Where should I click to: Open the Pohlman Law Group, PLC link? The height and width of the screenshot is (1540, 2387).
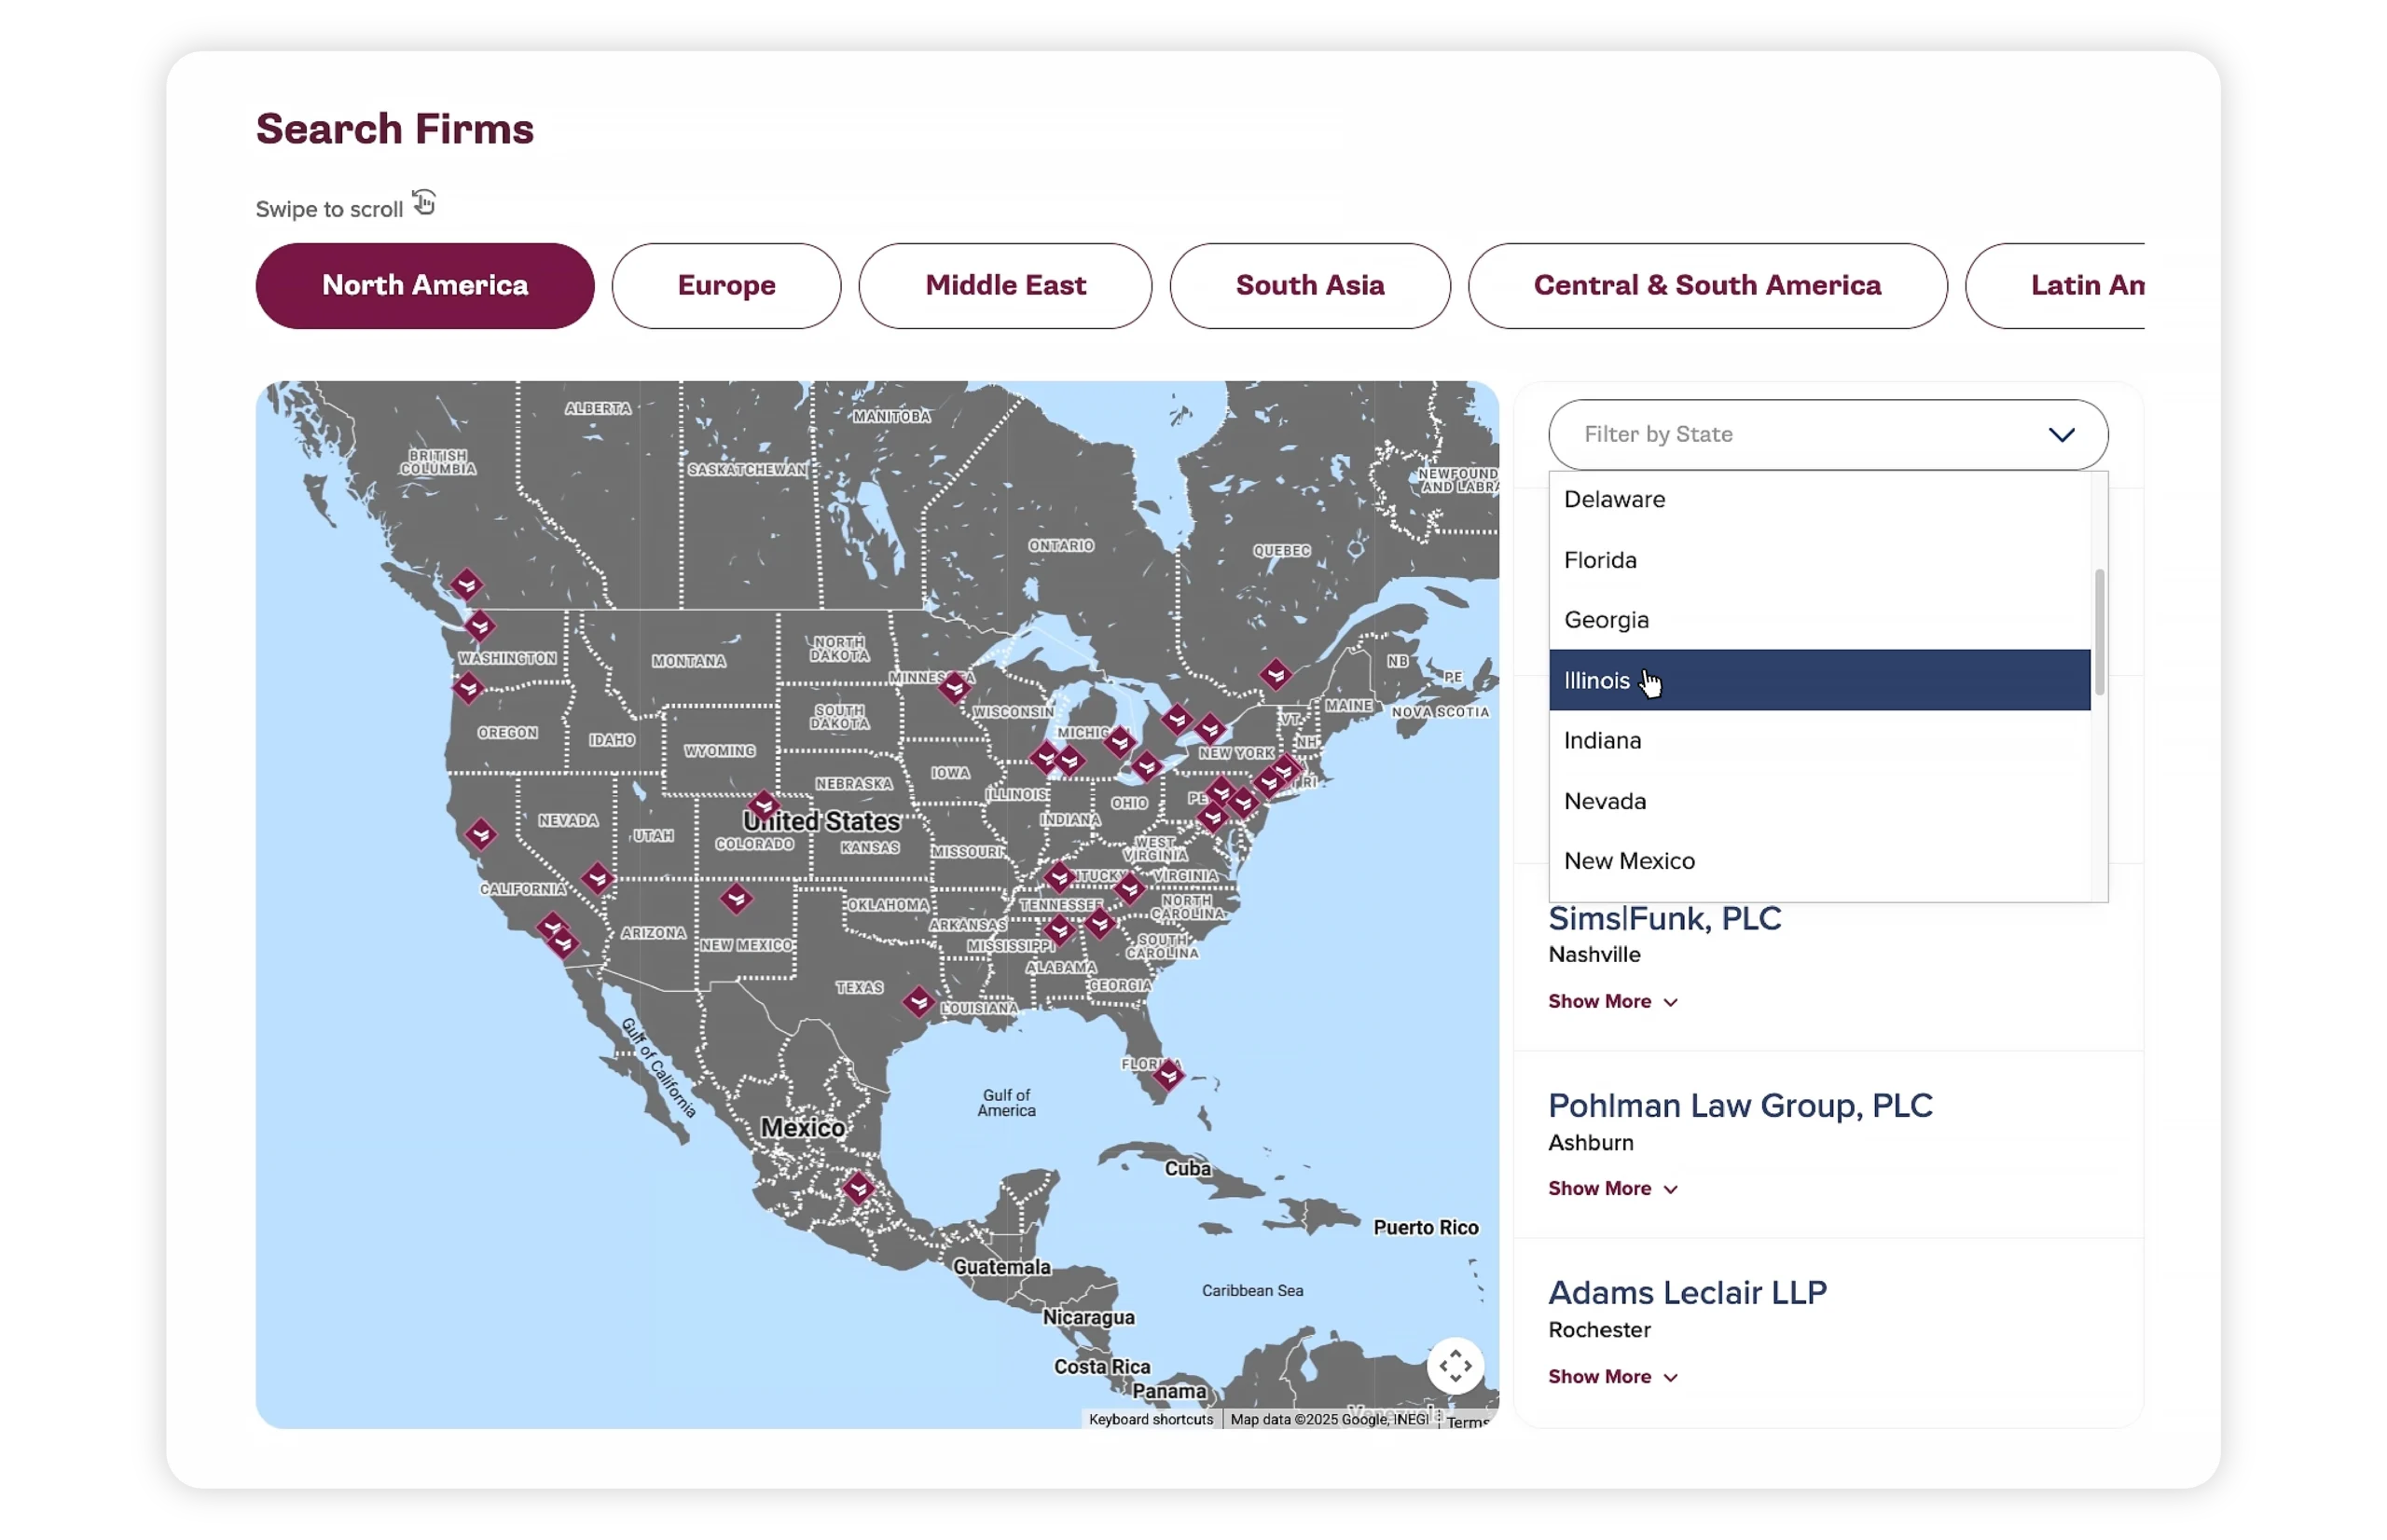(1739, 1106)
